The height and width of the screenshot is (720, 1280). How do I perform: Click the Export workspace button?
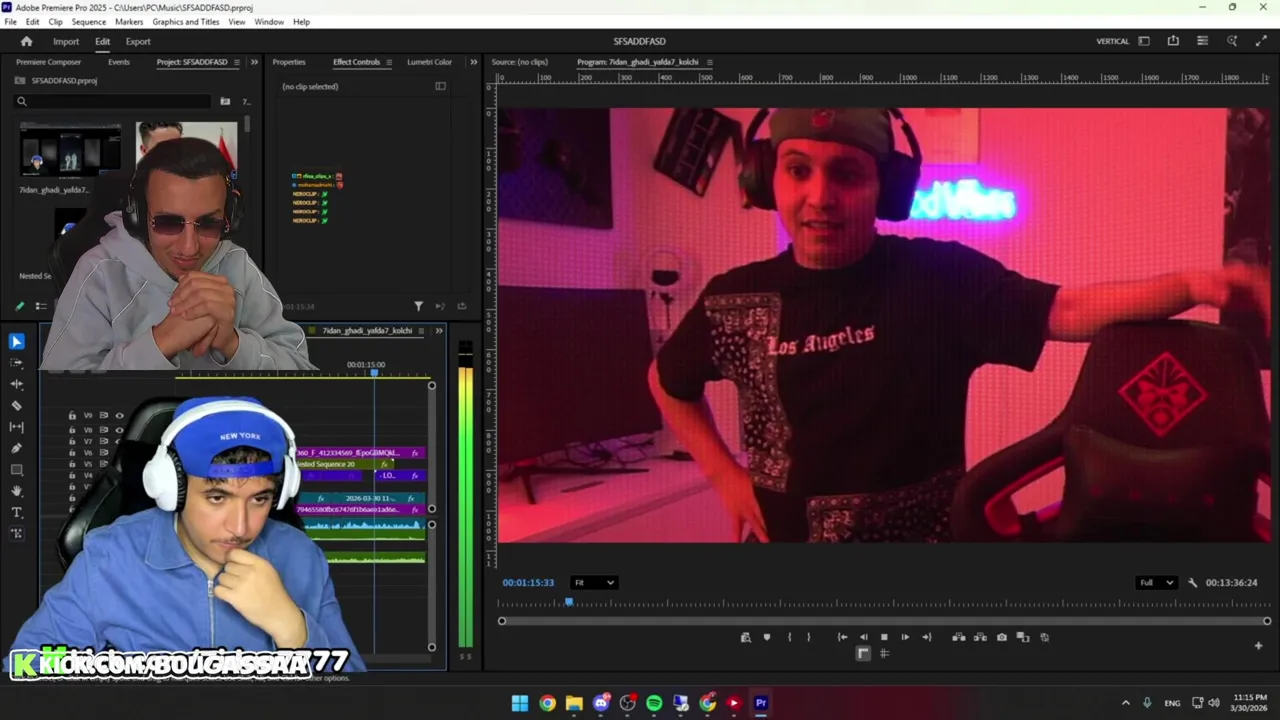click(x=138, y=42)
